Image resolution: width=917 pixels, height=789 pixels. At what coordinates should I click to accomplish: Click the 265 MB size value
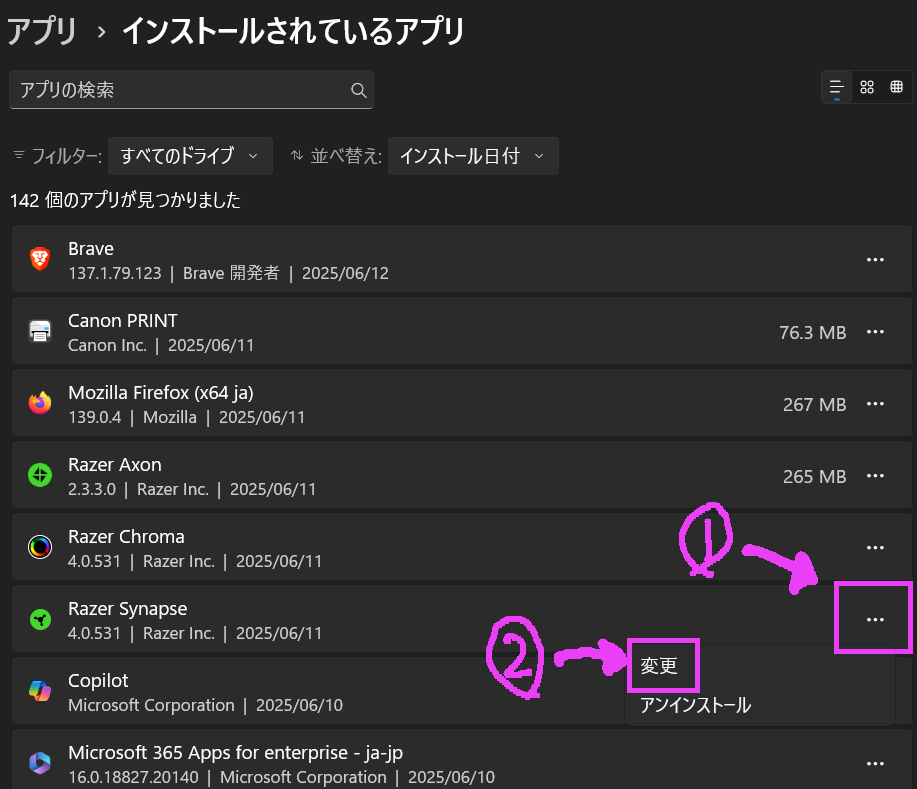tap(815, 476)
